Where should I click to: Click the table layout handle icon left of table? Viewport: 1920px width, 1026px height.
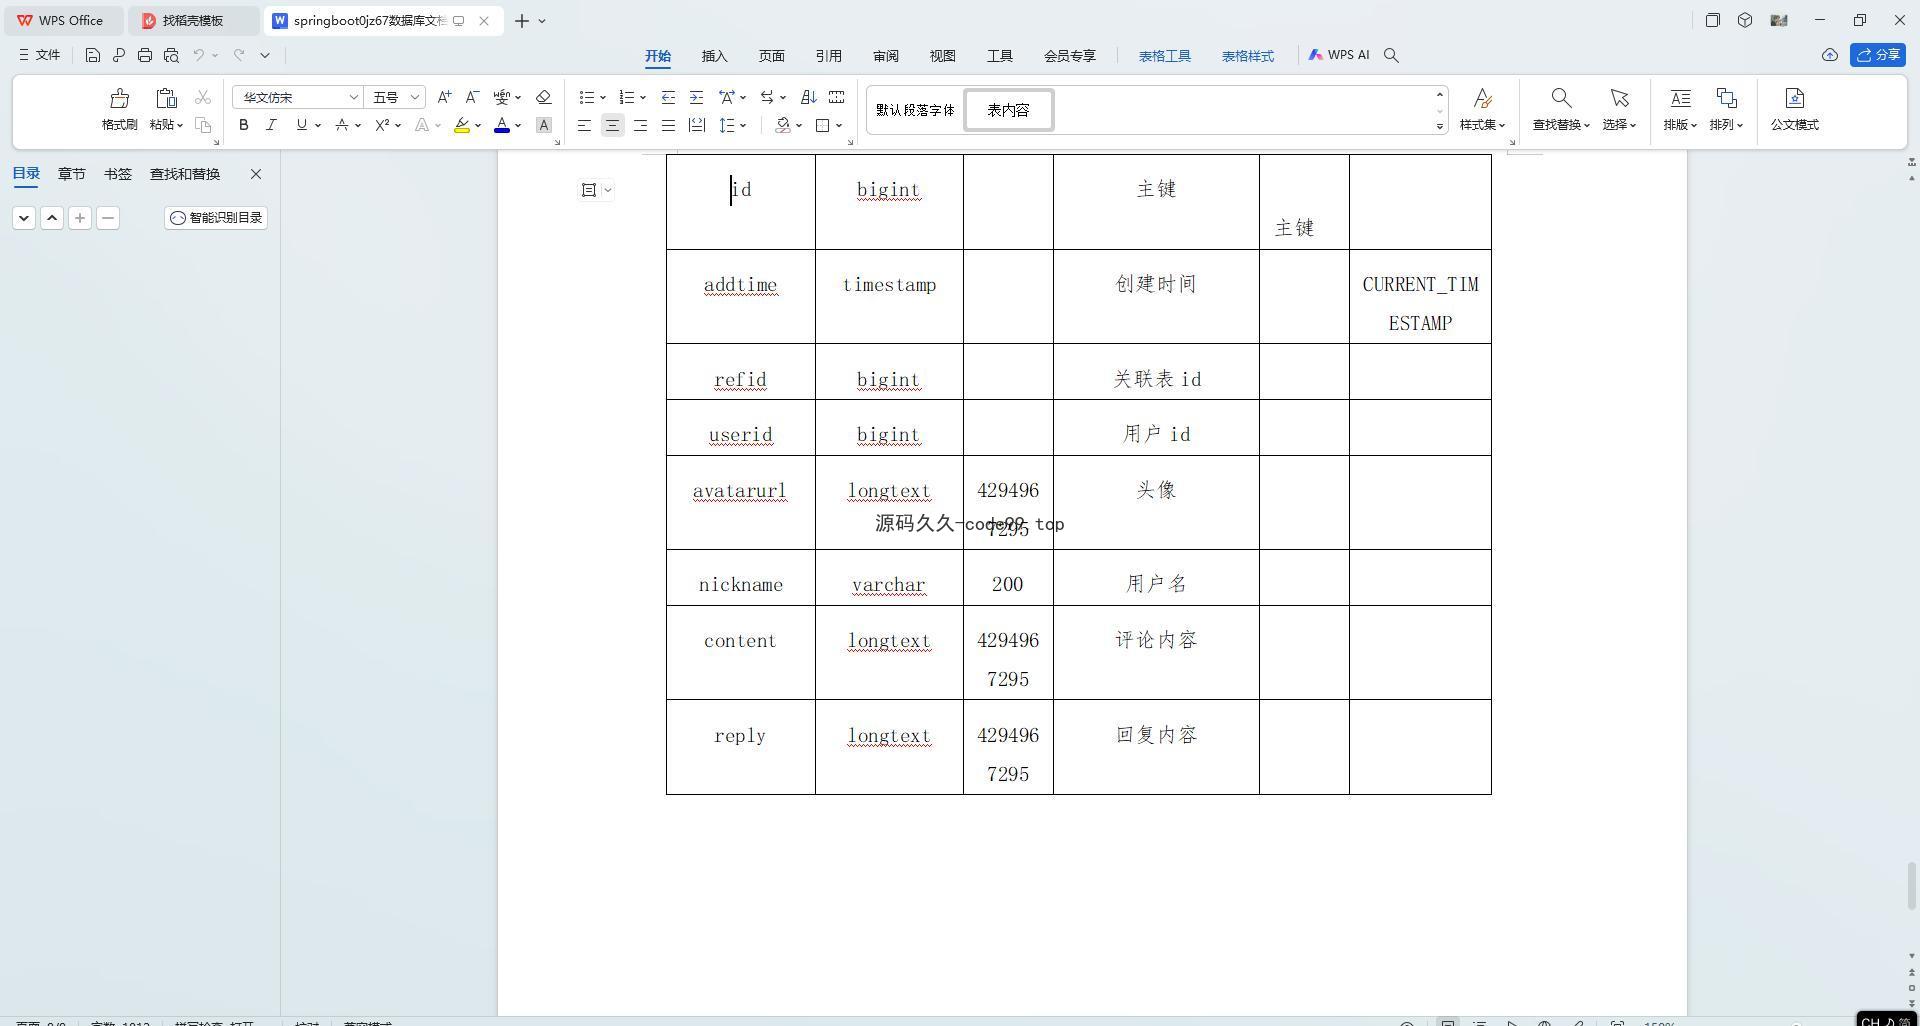(x=589, y=190)
